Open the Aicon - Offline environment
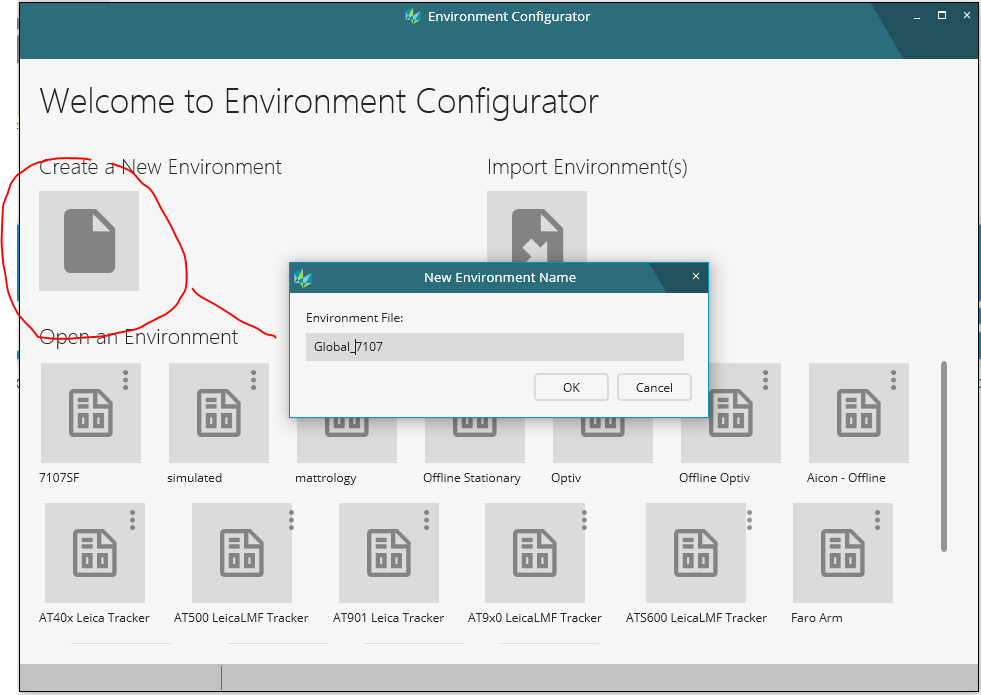The height and width of the screenshot is (695, 981). point(858,413)
